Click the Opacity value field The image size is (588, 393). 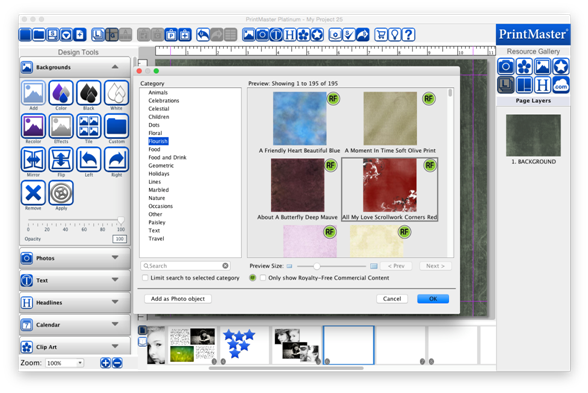click(x=119, y=239)
